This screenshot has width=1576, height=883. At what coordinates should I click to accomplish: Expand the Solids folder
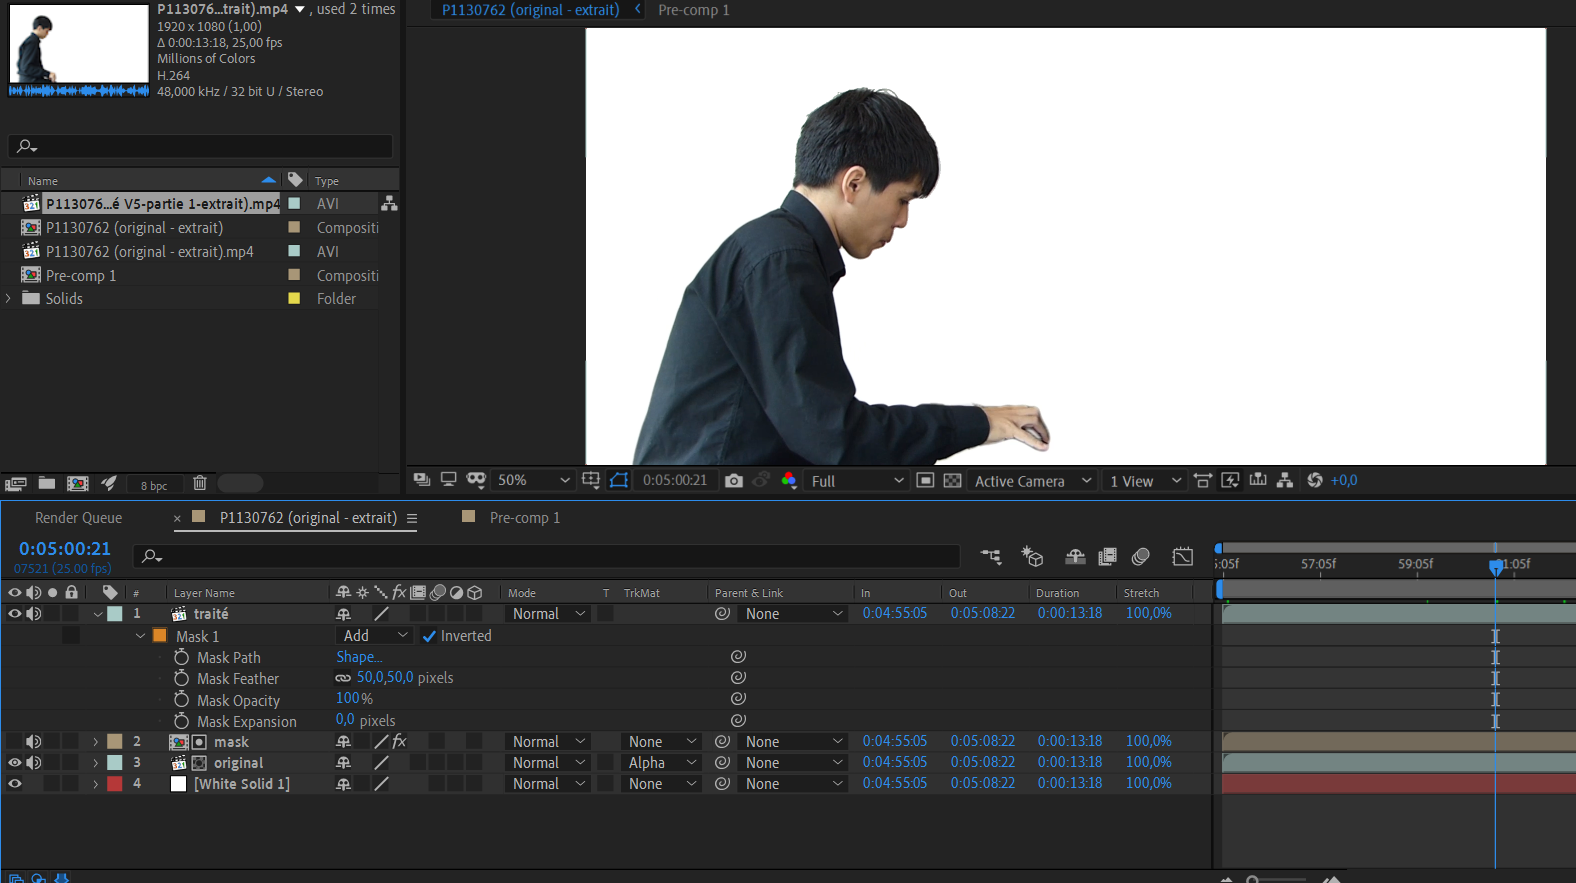pos(9,299)
